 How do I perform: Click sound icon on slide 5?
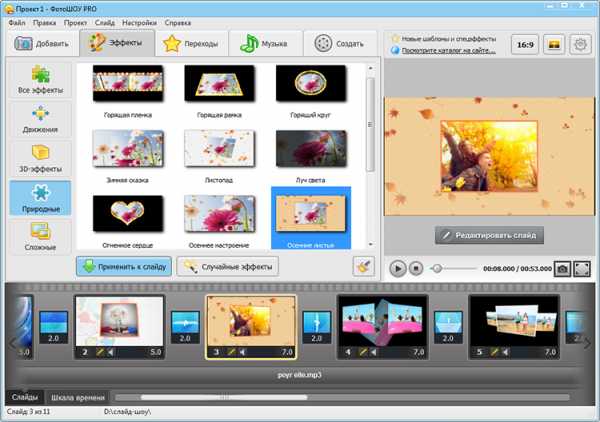[505, 352]
